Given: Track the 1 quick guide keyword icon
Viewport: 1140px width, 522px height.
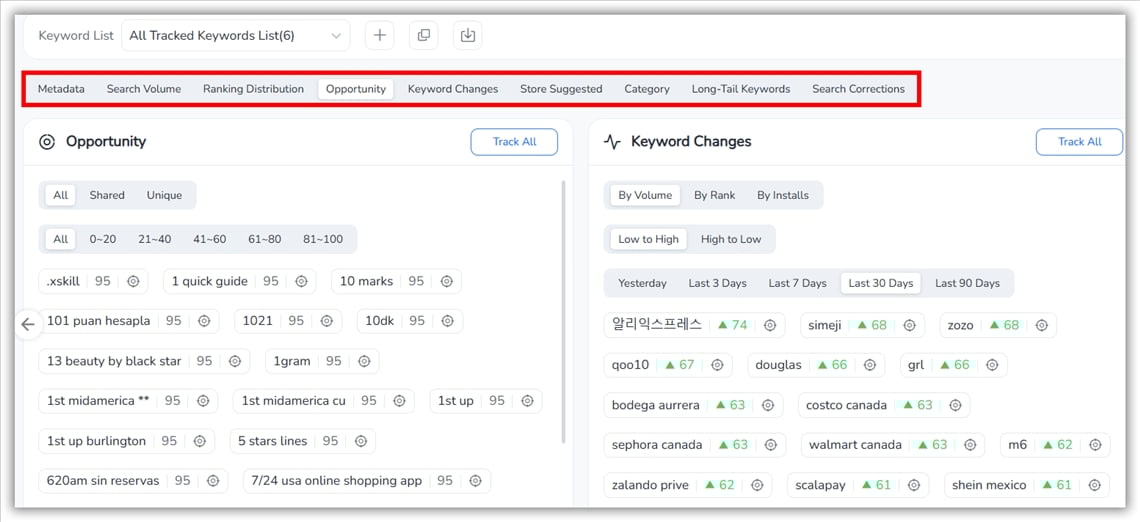Looking at the screenshot, I should point(301,281).
